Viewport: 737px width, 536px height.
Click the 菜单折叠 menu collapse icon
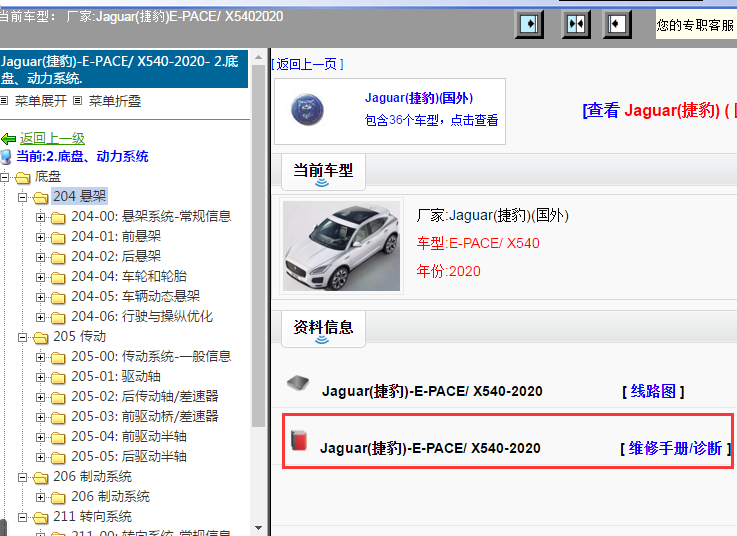(x=78, y=101)
